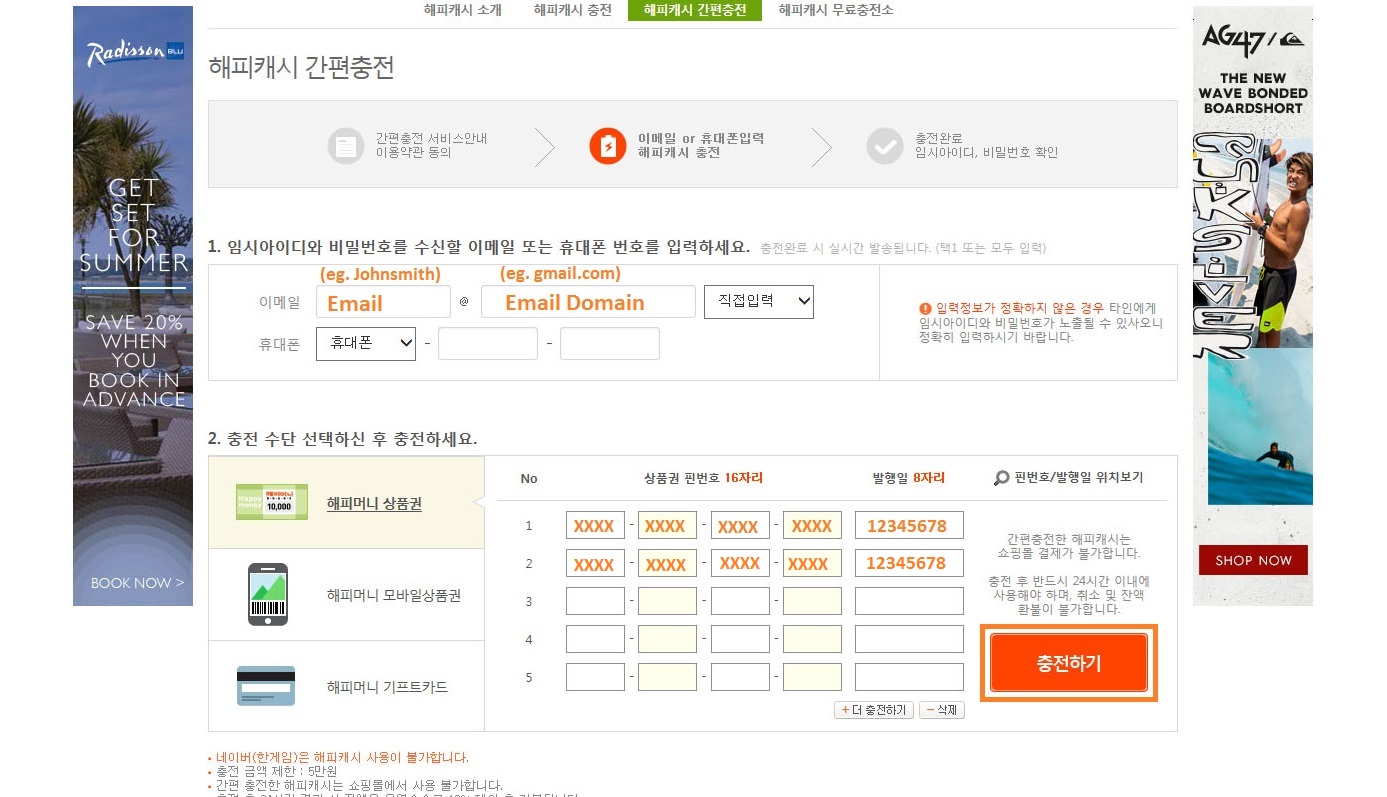Click row 1 first PIN field
The width and height of the screenshot is (1387, 797).
pyautogui.click(x=595, y=525)
